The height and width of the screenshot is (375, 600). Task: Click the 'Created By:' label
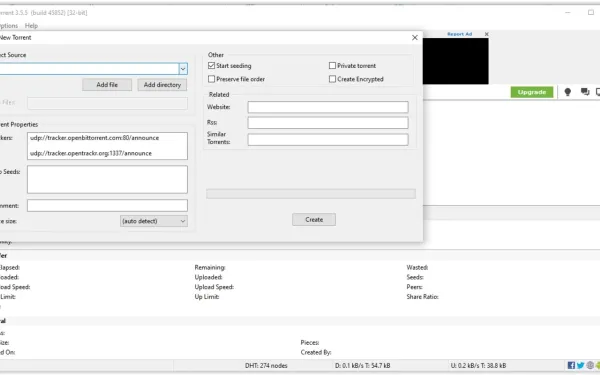pos(316,352)
